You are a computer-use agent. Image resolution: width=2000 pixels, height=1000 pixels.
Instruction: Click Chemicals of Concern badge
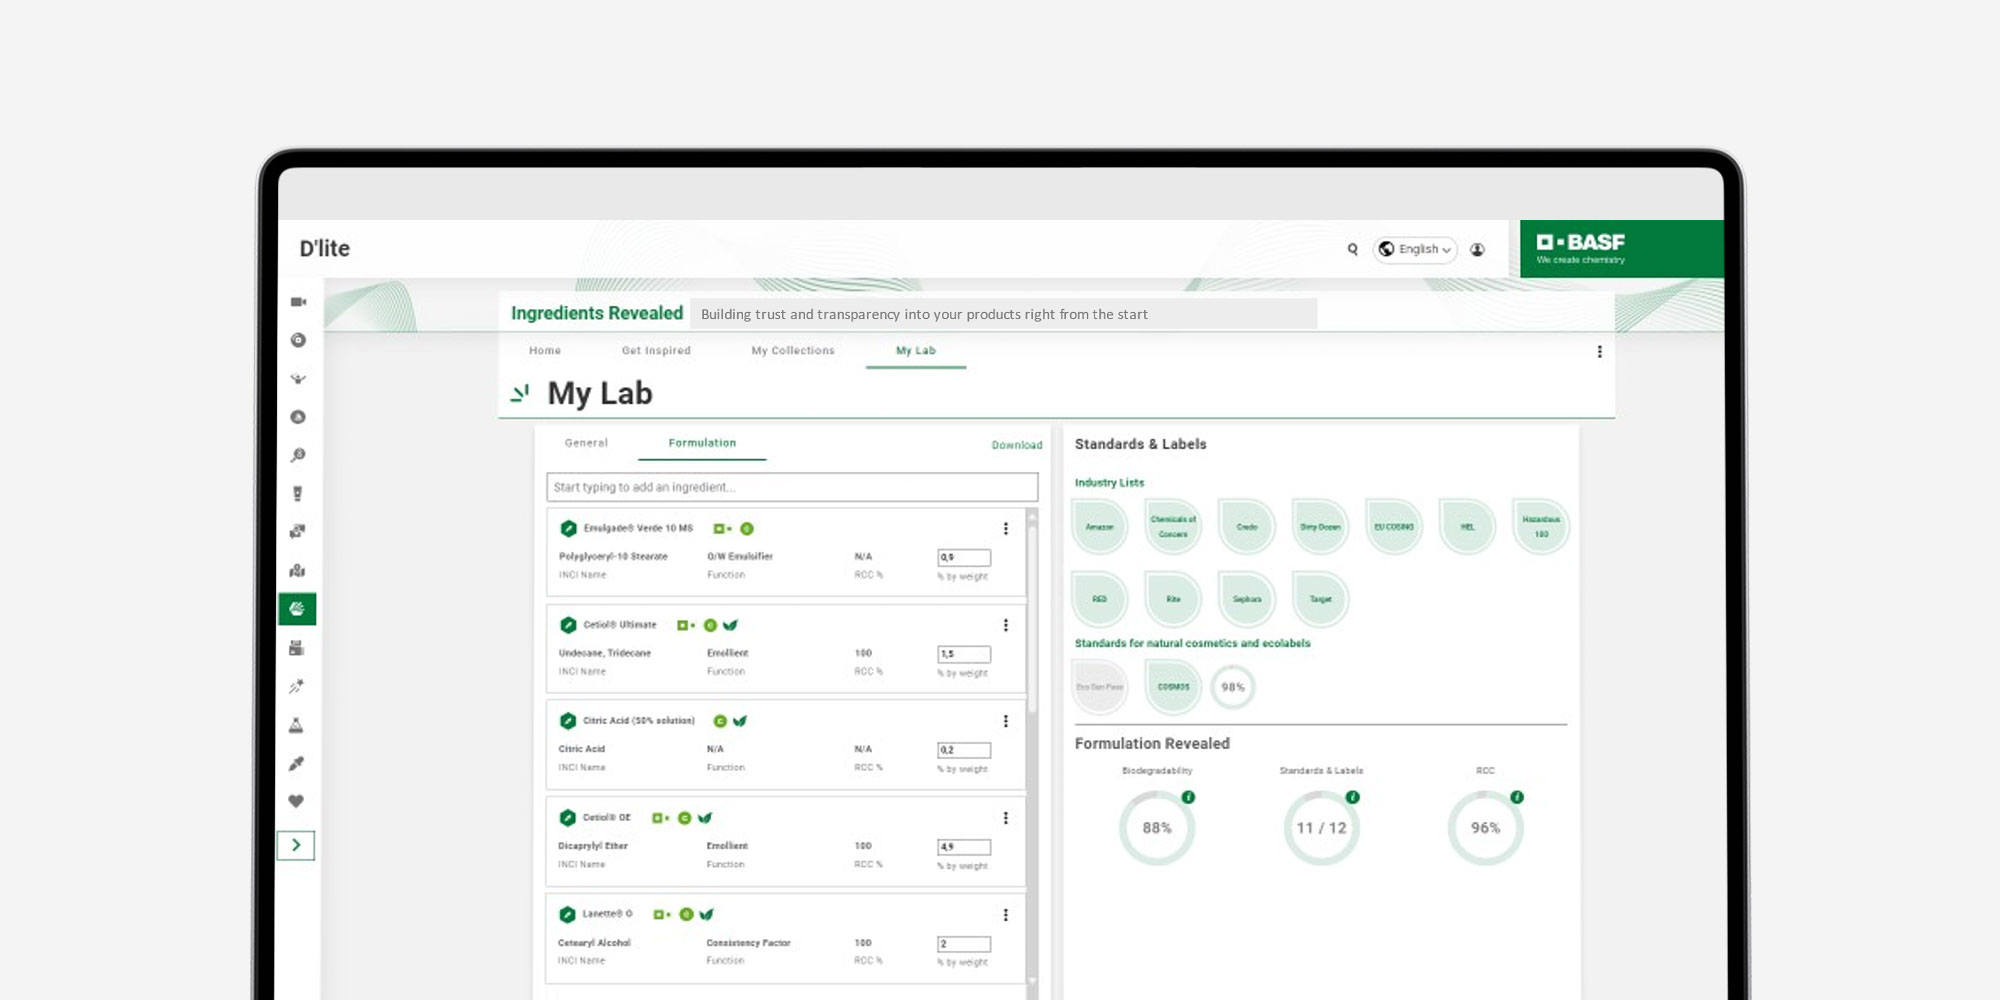tap(1173, 527)
